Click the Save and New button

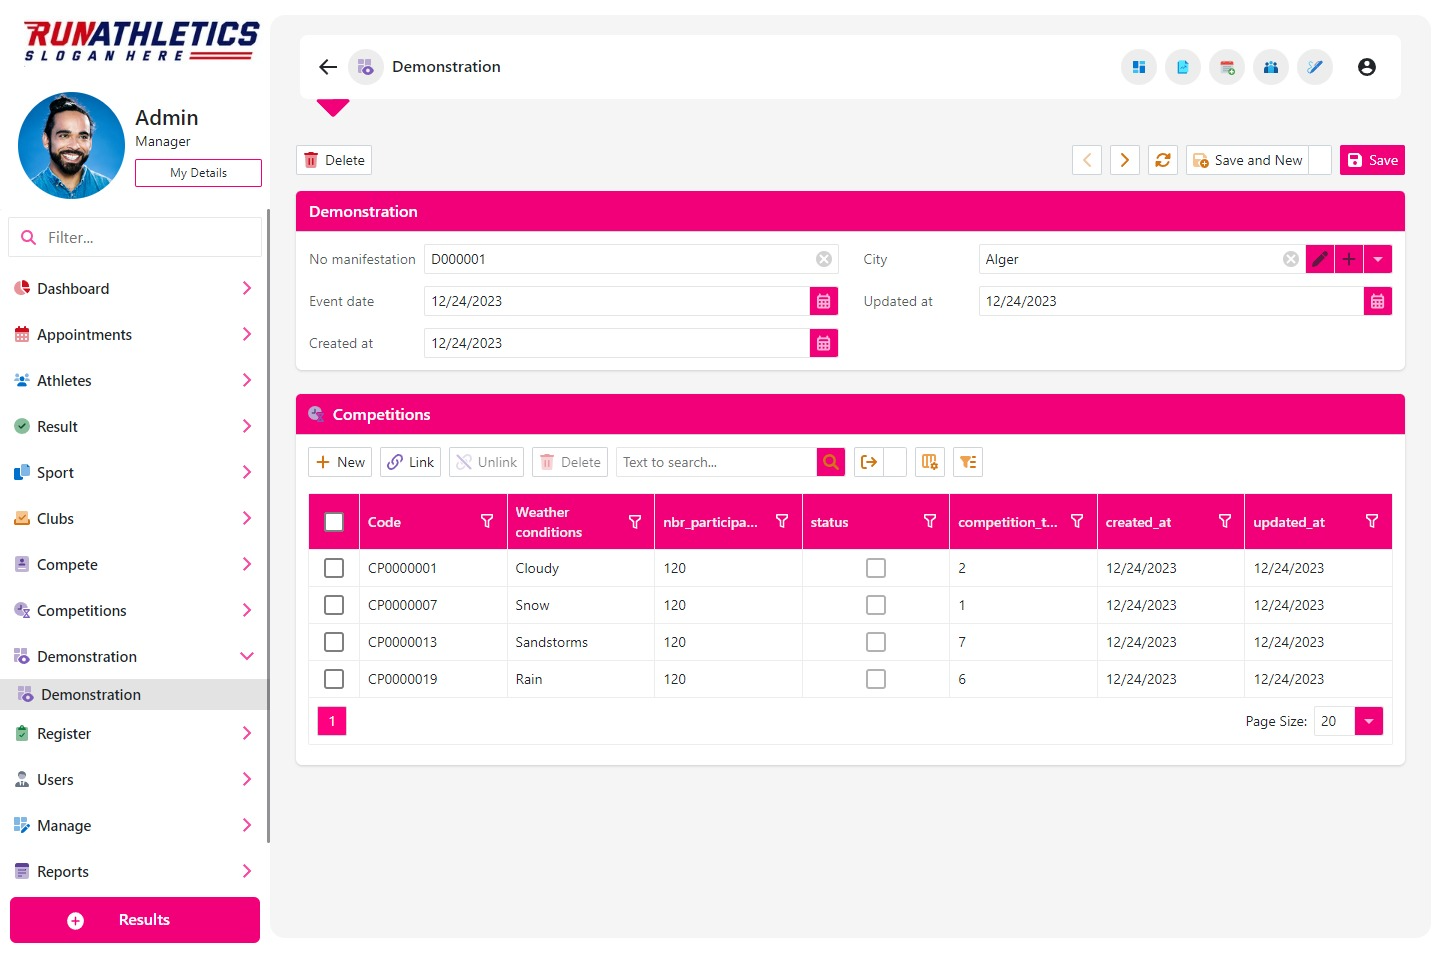[1248, 159]
